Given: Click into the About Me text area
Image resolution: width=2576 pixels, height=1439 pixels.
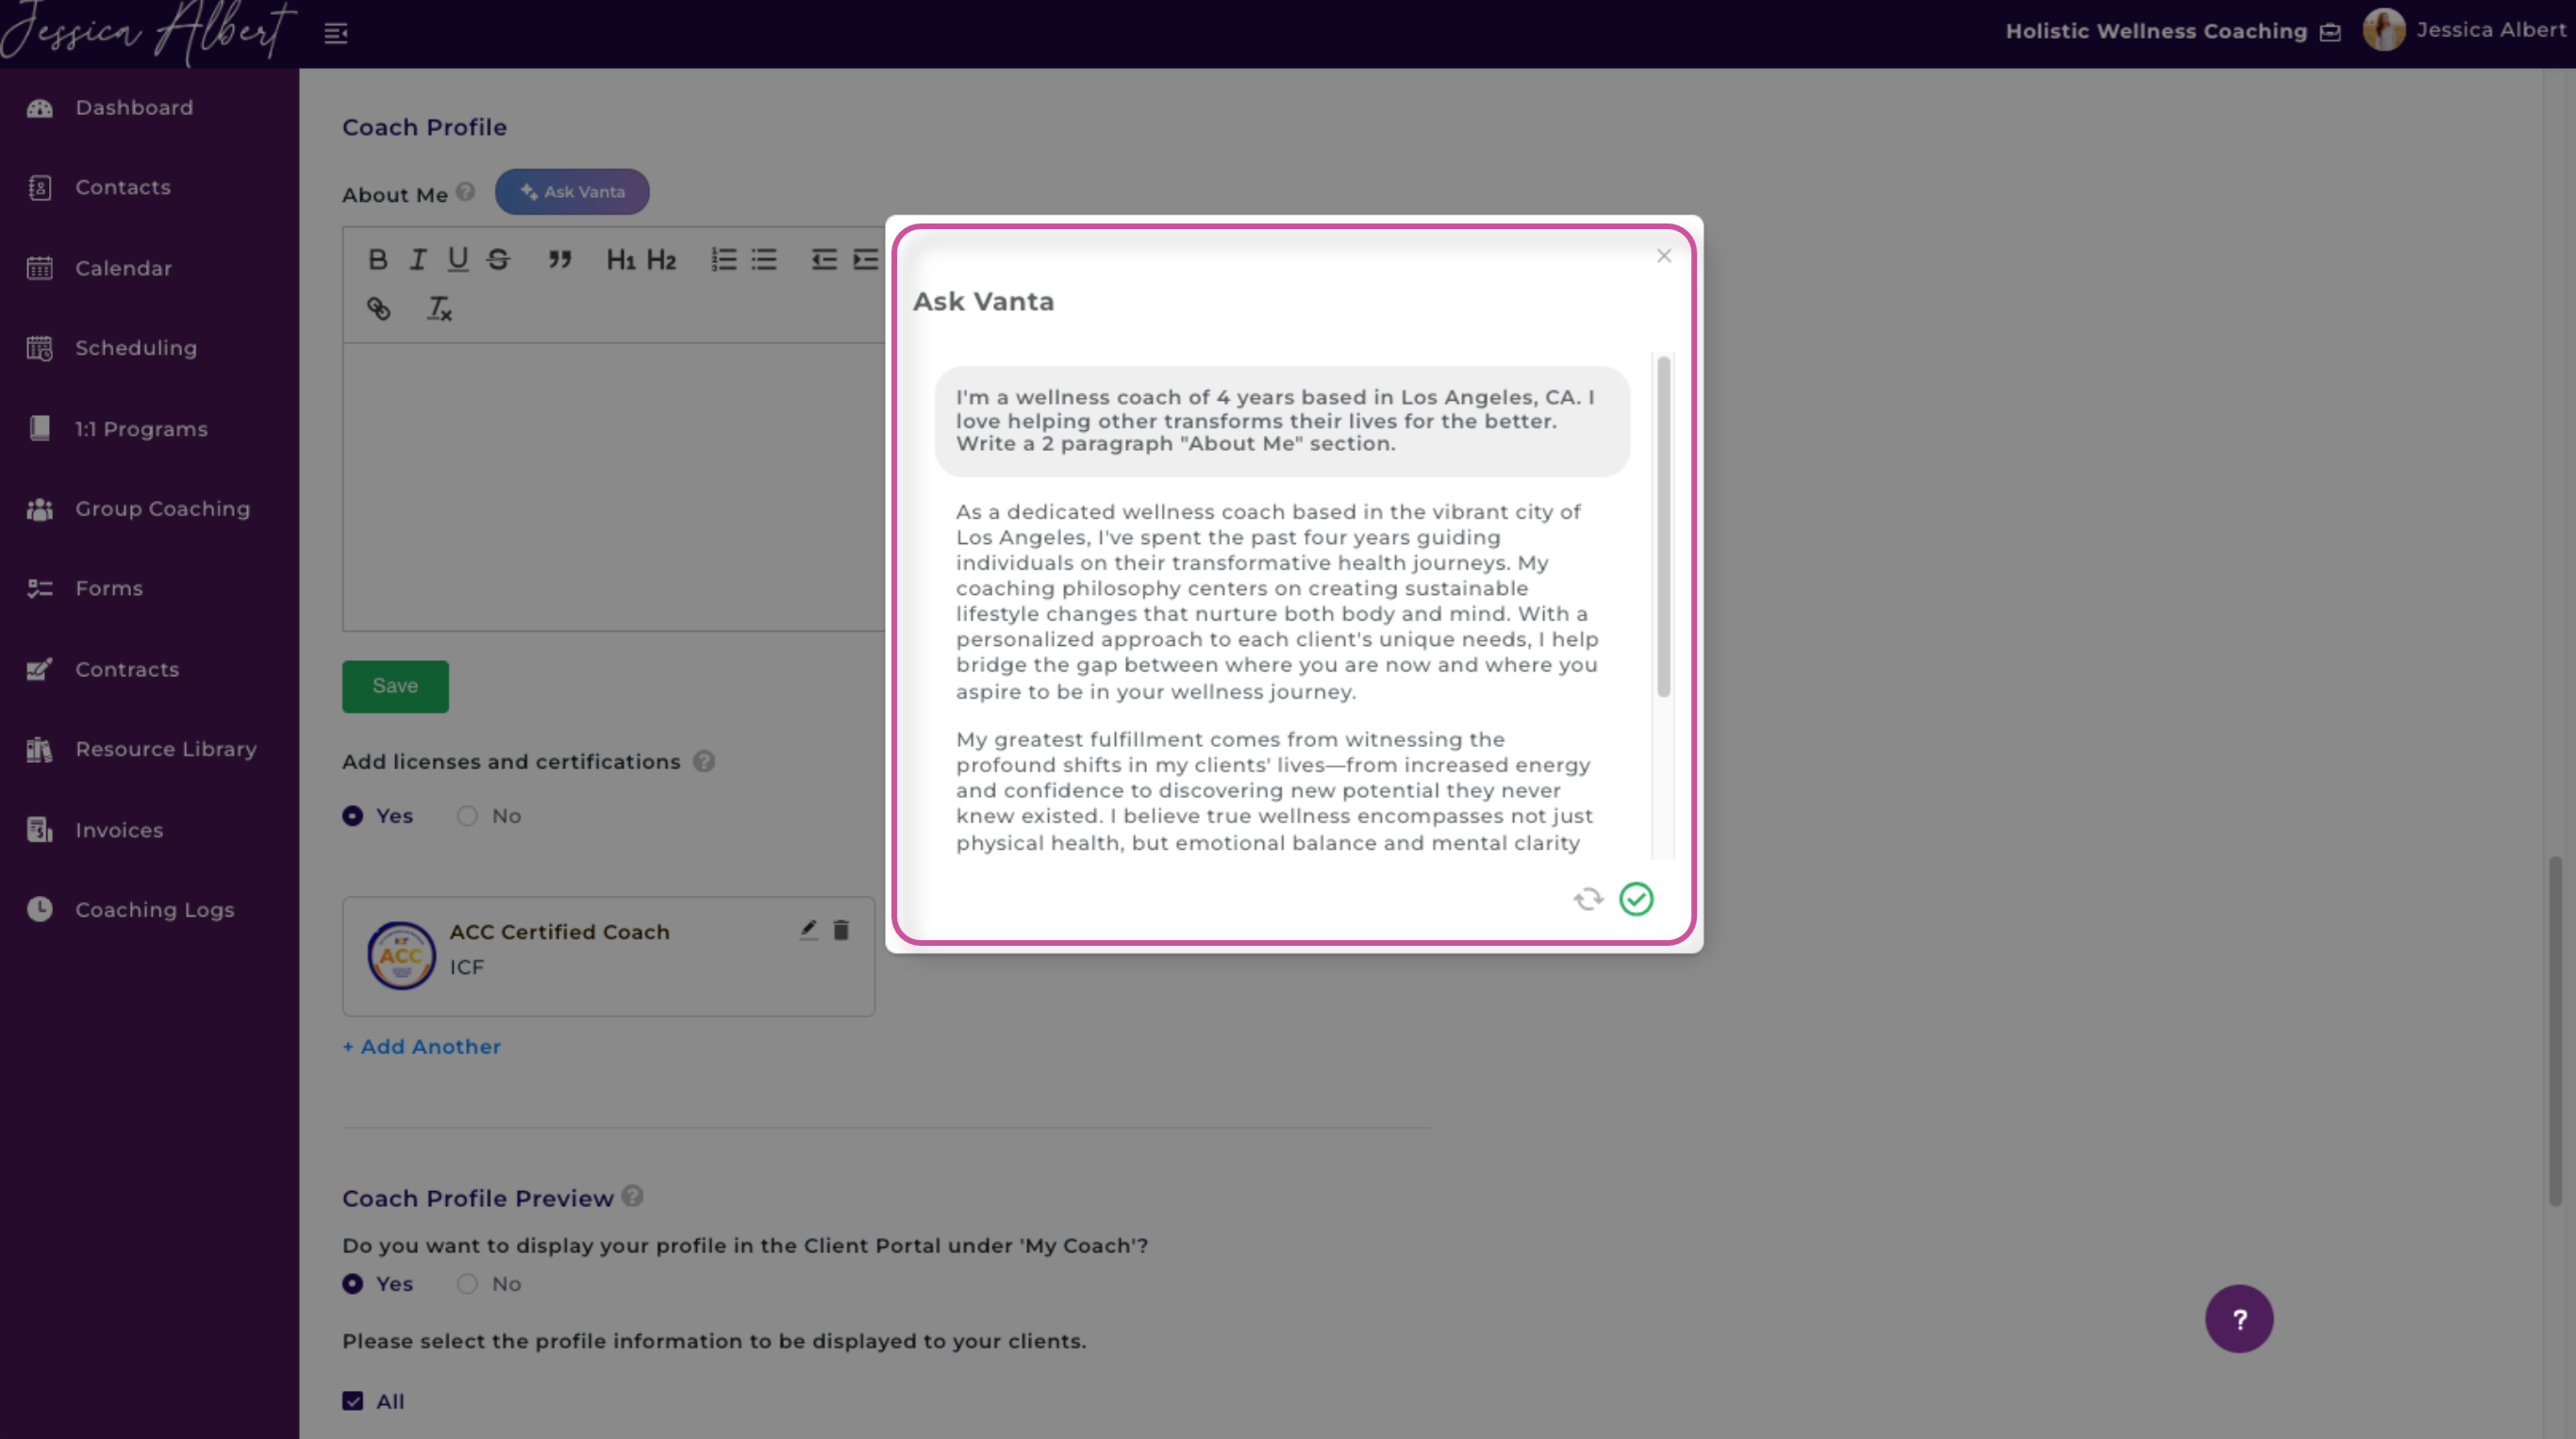Looking at the screenshot, I should [613, 487].
